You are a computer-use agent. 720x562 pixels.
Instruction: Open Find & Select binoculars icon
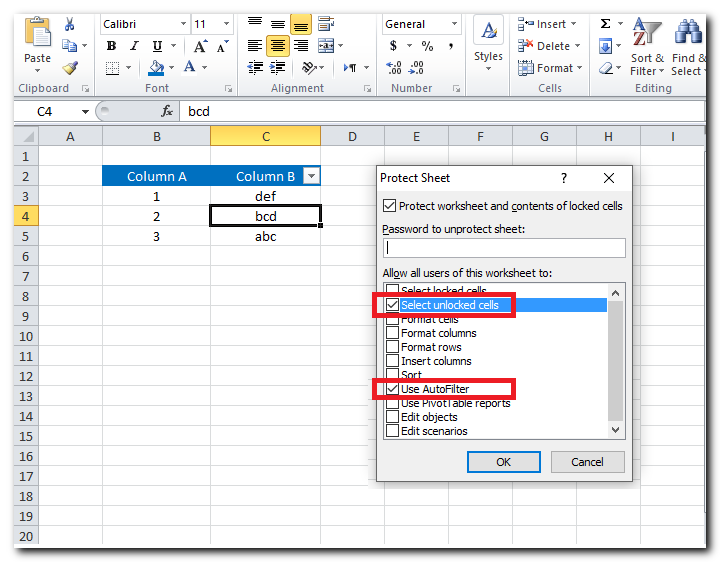tap(688, 32)
